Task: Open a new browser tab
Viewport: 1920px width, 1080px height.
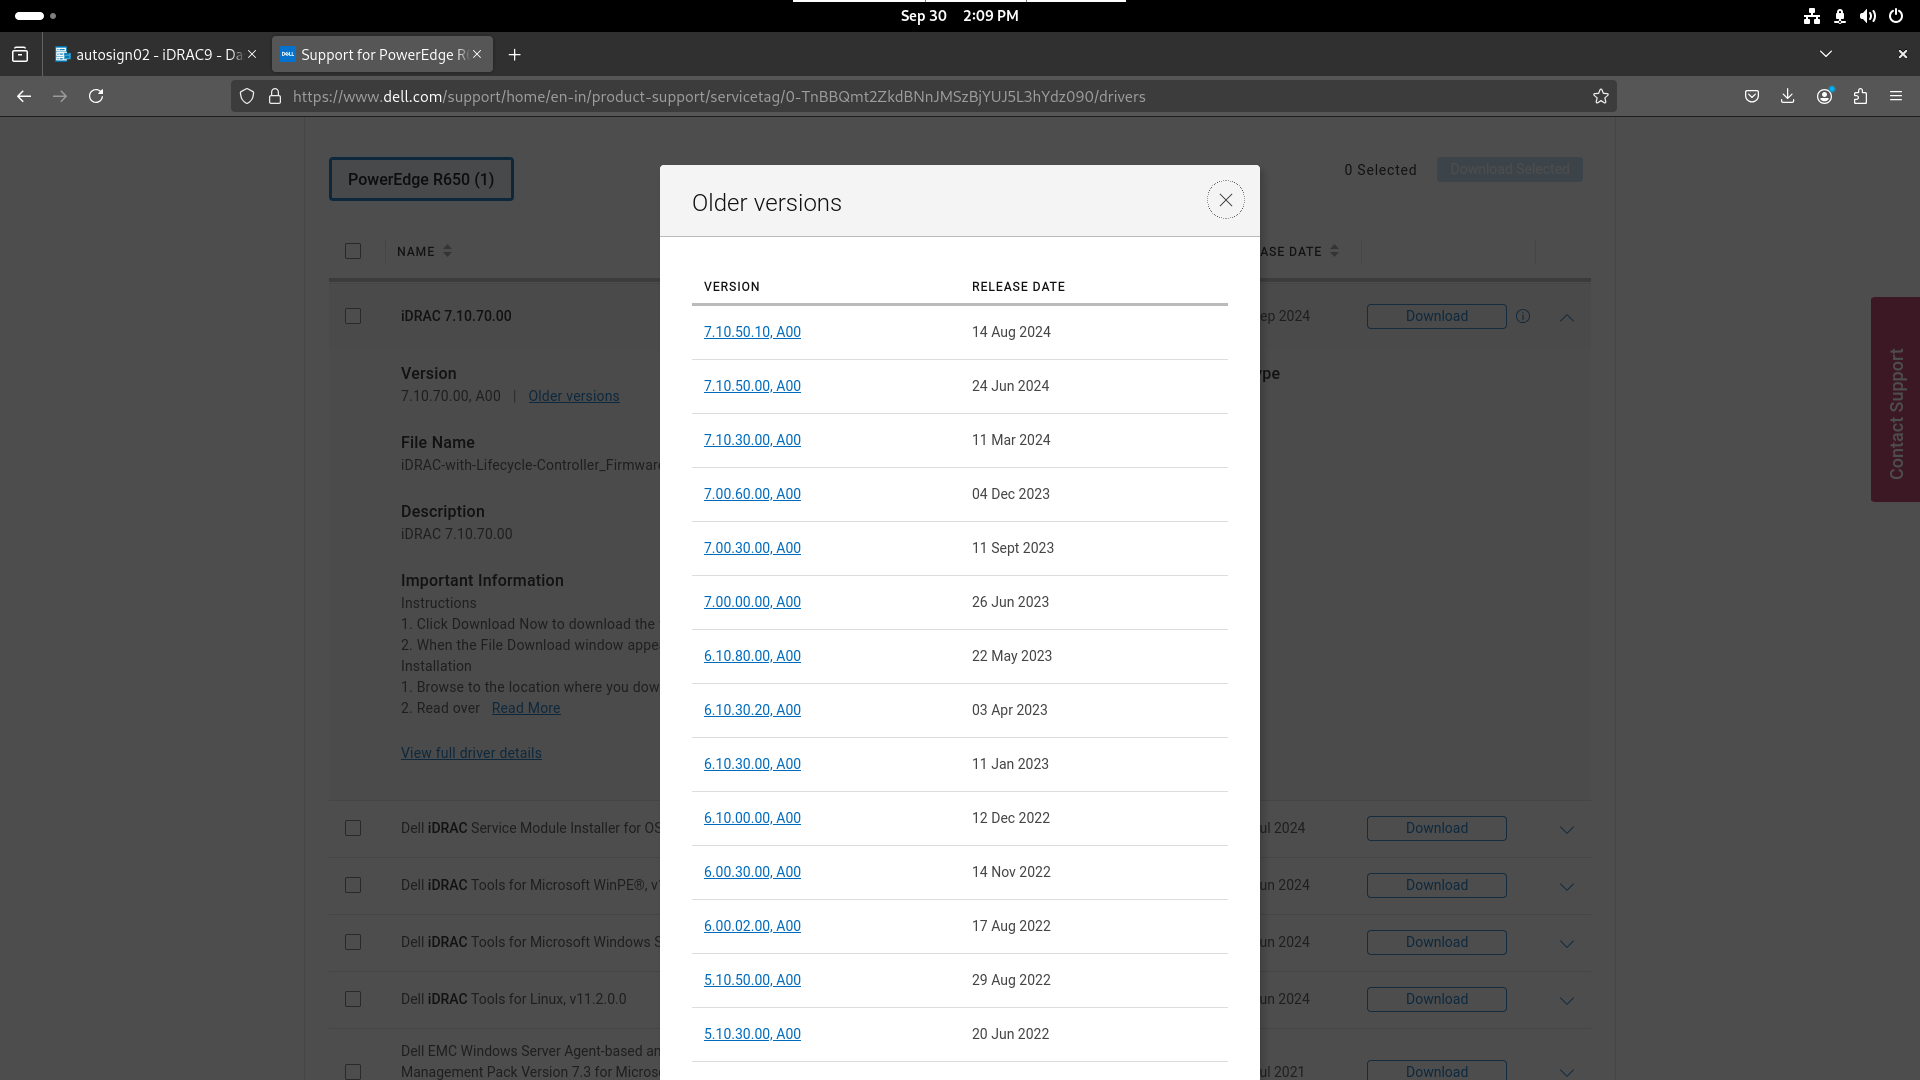Action: tap(514, 55)
